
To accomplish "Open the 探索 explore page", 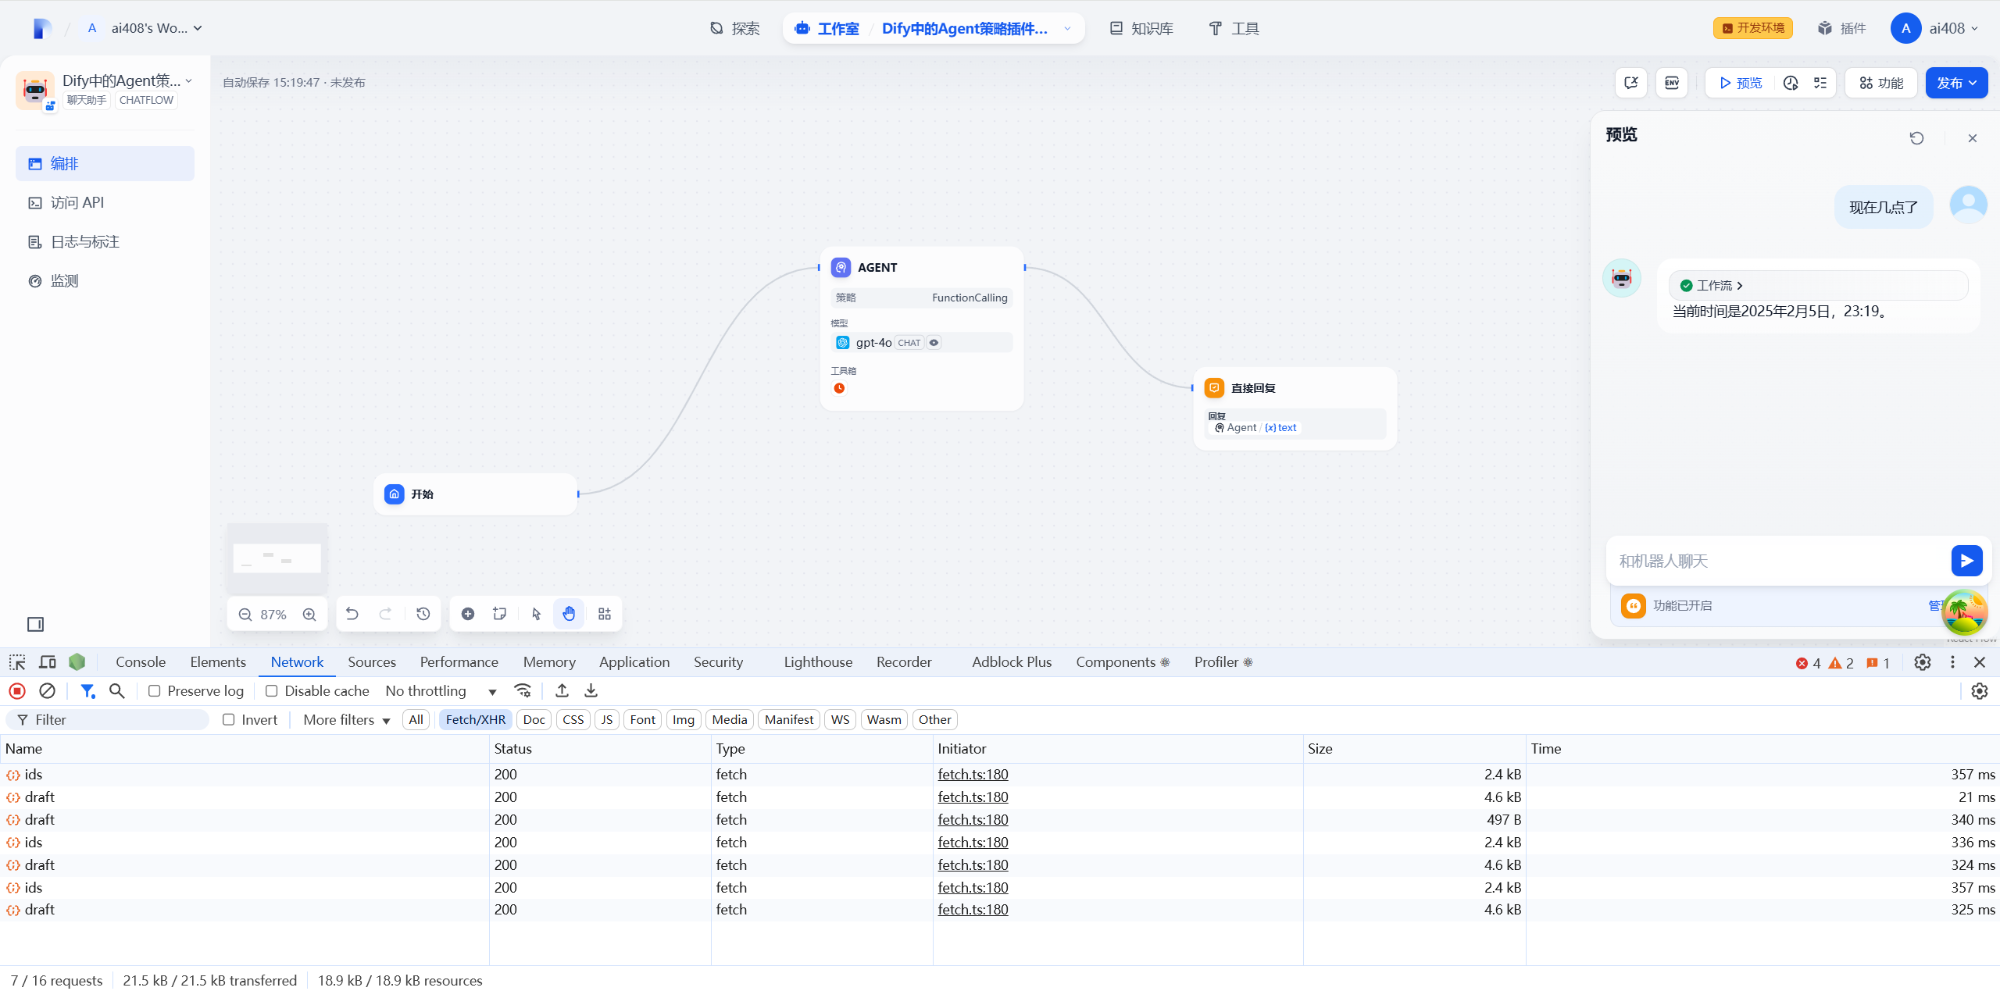I will [x=735, y=28].
